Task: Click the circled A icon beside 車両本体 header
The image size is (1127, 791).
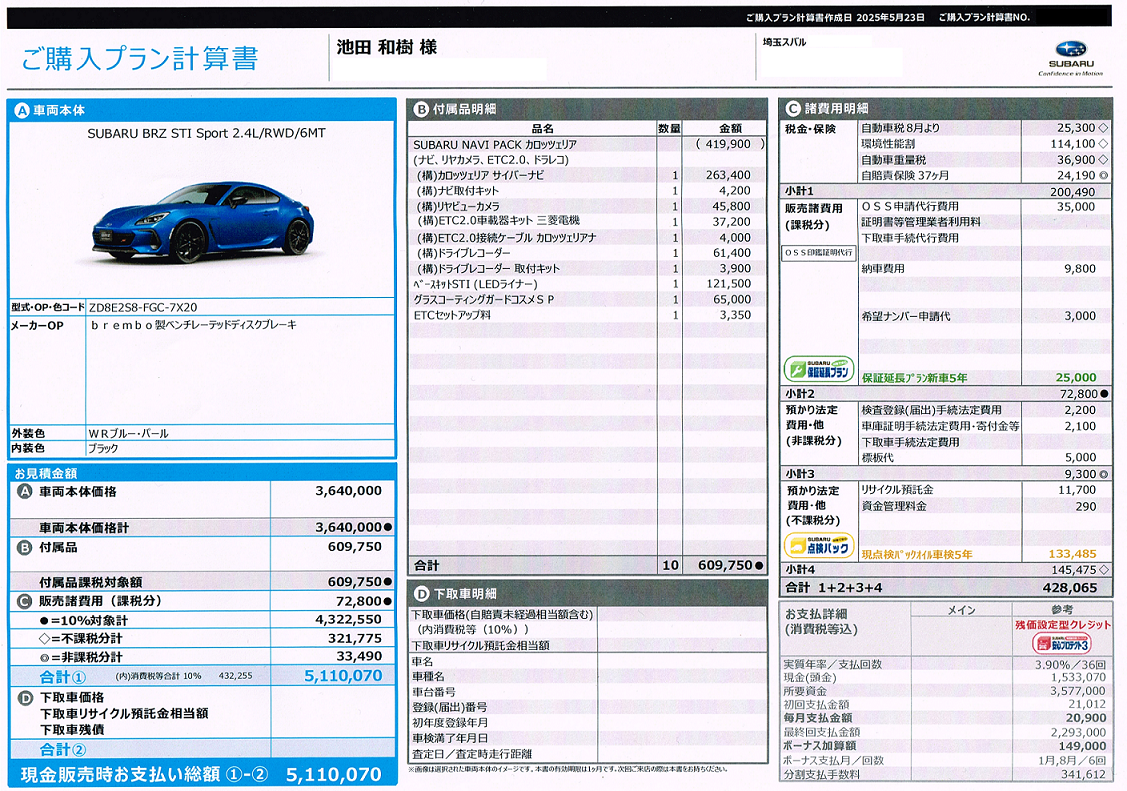Action: pos(22,111)
